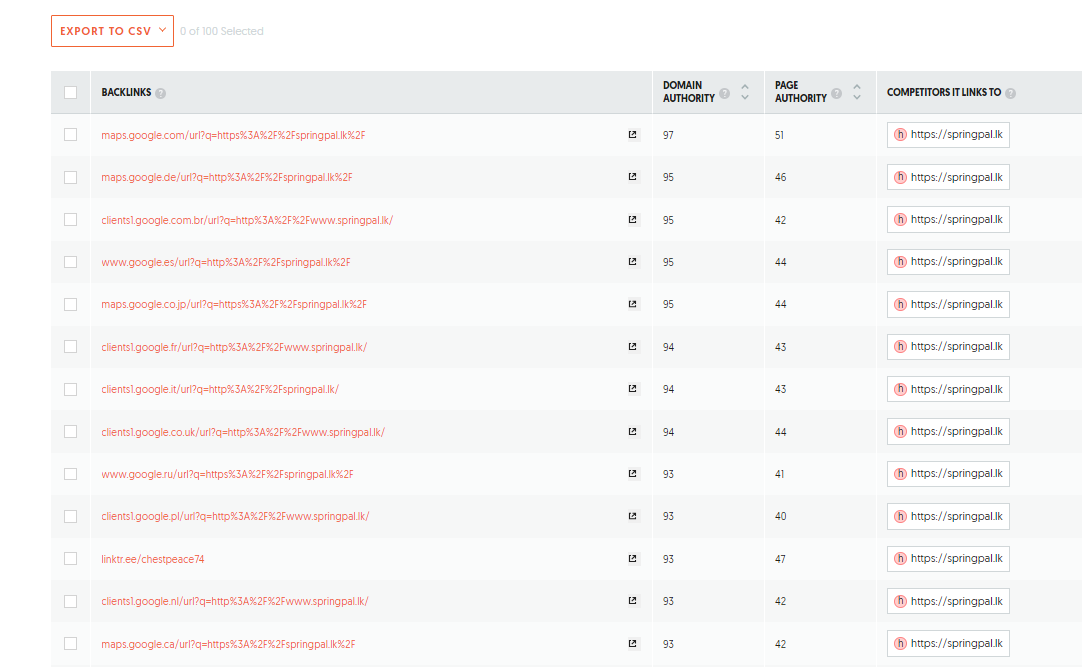
Task: Click domain authority value 97
Action: pos(668,135)
